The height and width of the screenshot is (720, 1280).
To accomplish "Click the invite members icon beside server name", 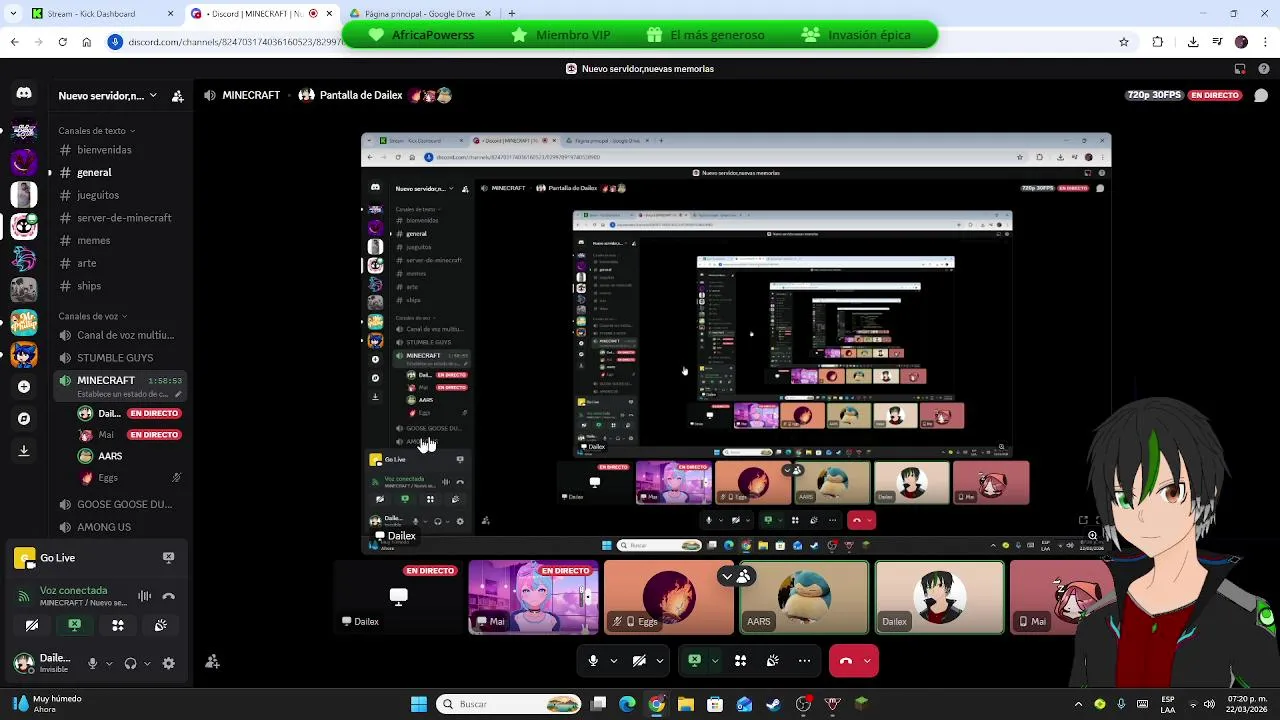I will [178, 96].
